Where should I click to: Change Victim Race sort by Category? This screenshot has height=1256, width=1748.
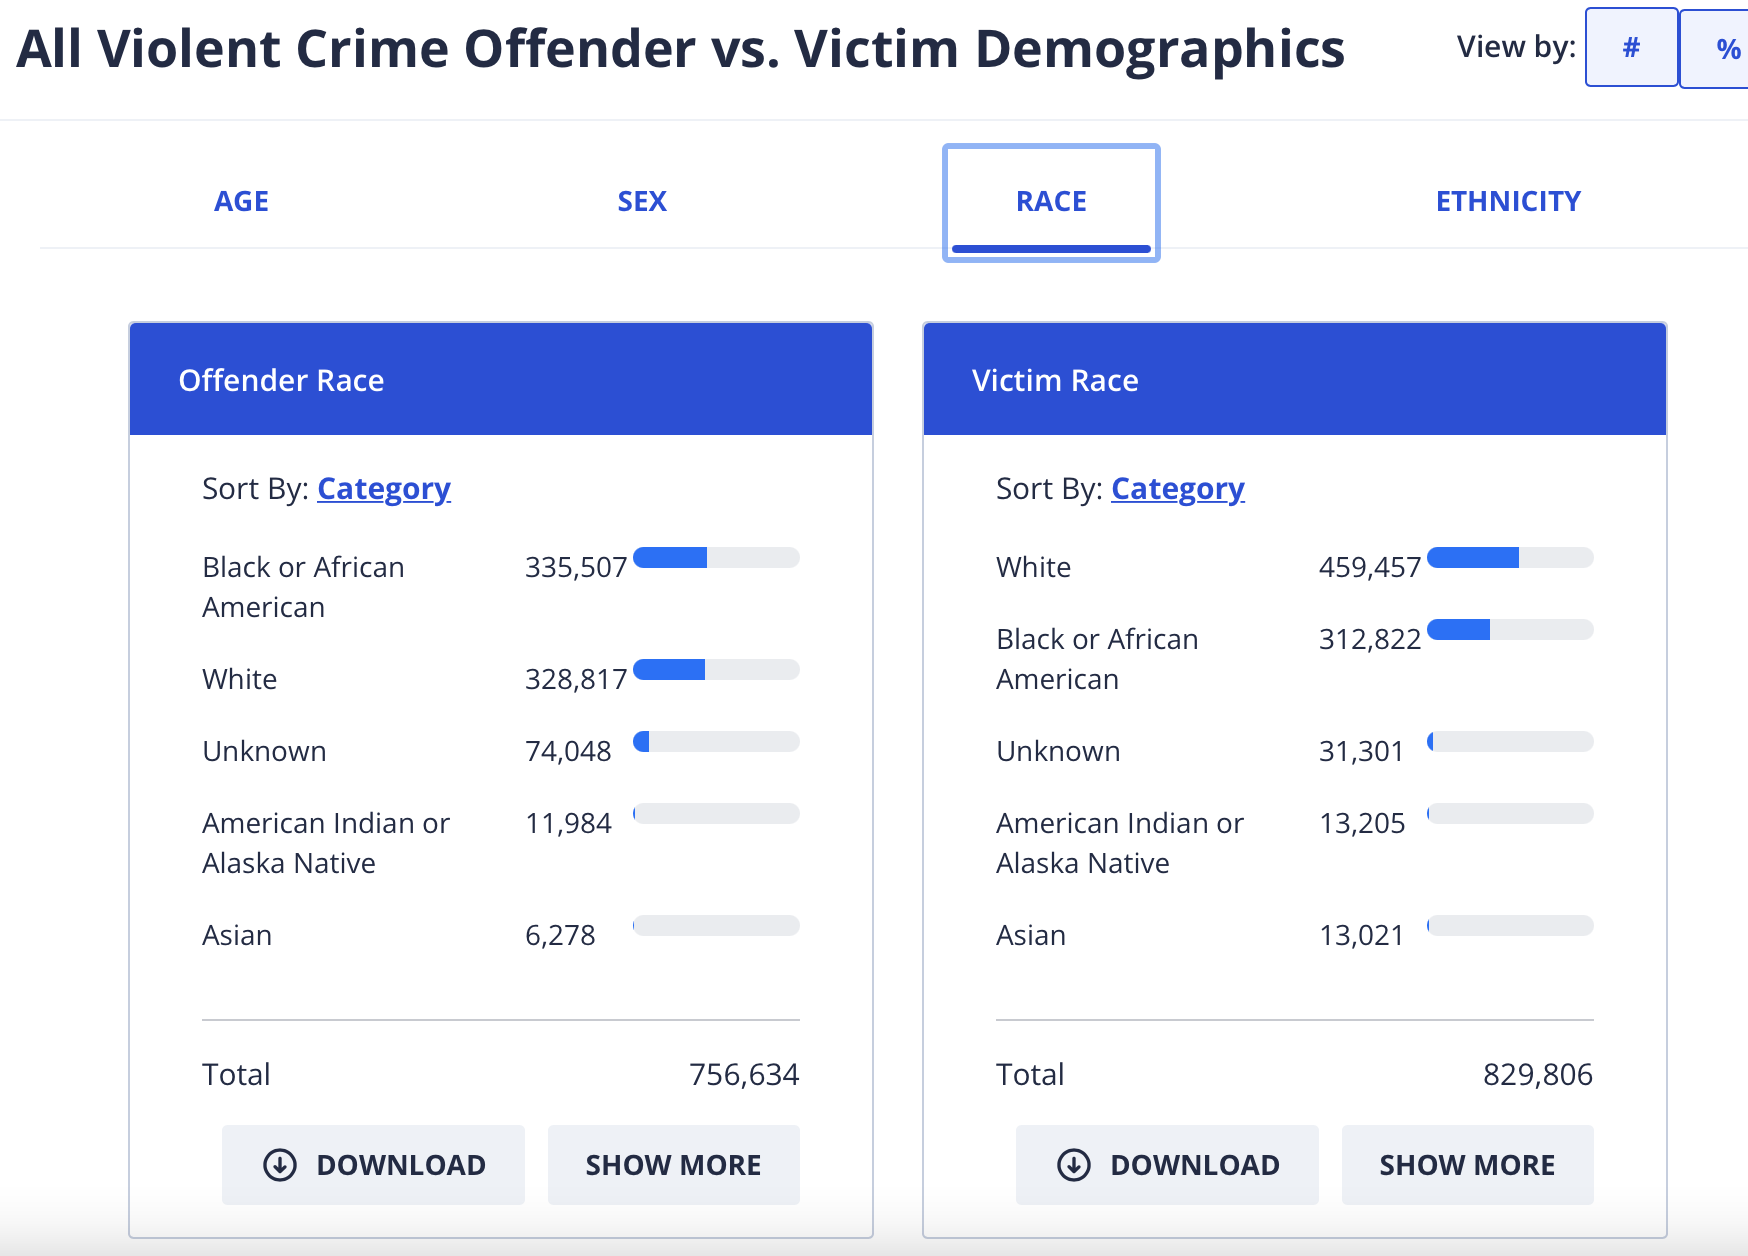[1177, 489]
